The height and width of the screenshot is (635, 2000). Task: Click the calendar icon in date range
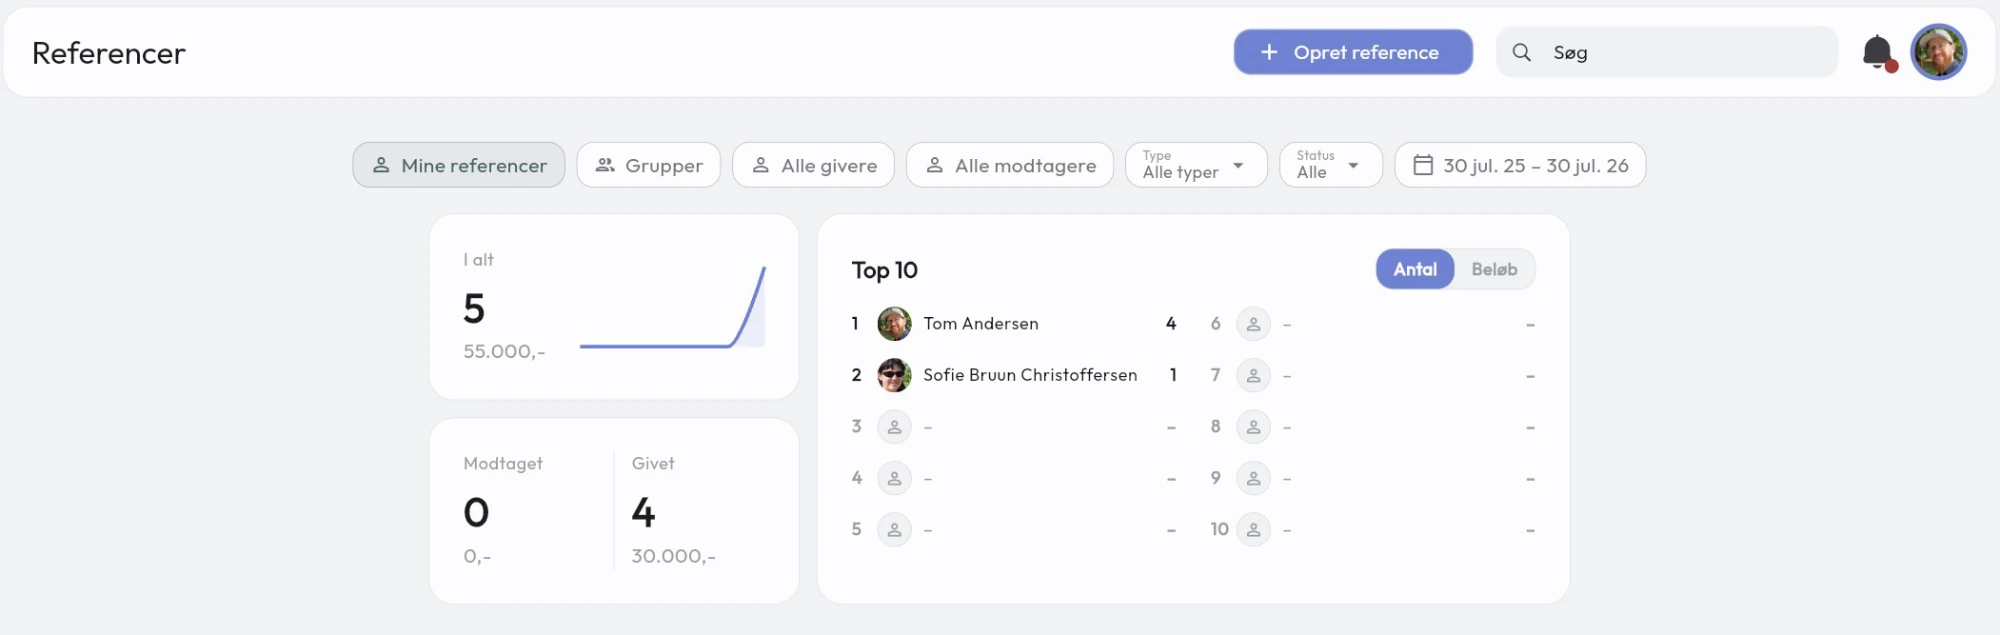click(1423, 165)
